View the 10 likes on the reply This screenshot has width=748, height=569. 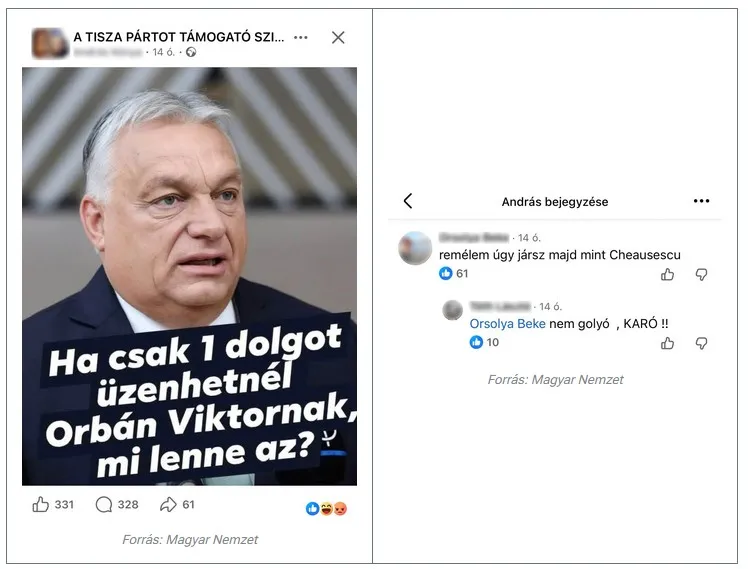tap(484, 342)
